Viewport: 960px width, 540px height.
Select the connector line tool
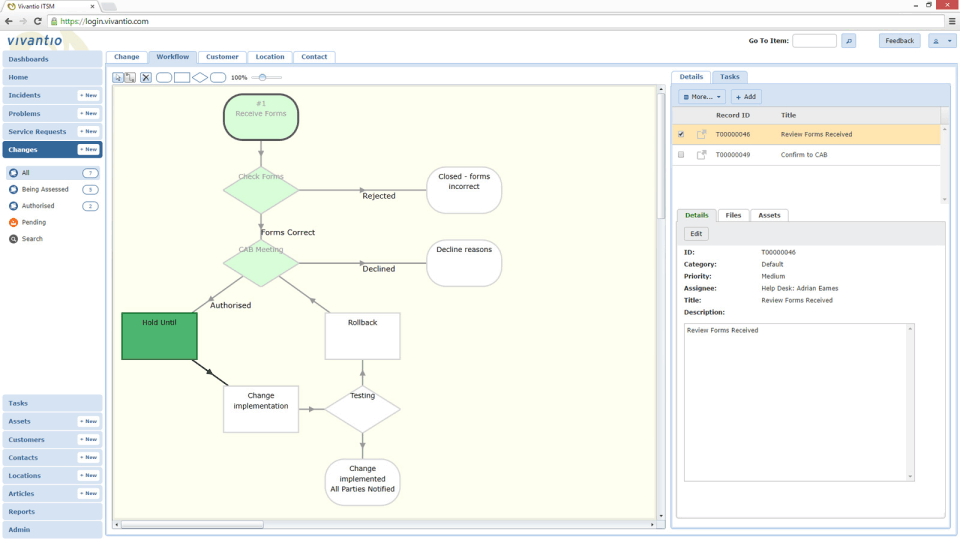[130, 78]
